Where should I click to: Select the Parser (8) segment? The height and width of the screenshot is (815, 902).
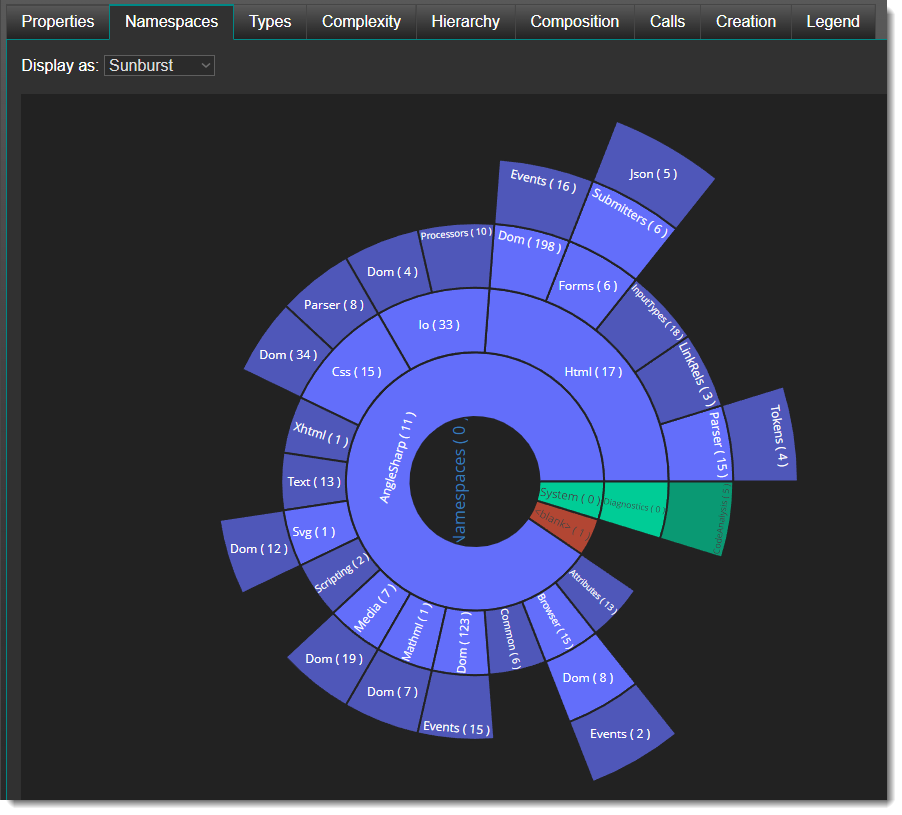[334, 304]
